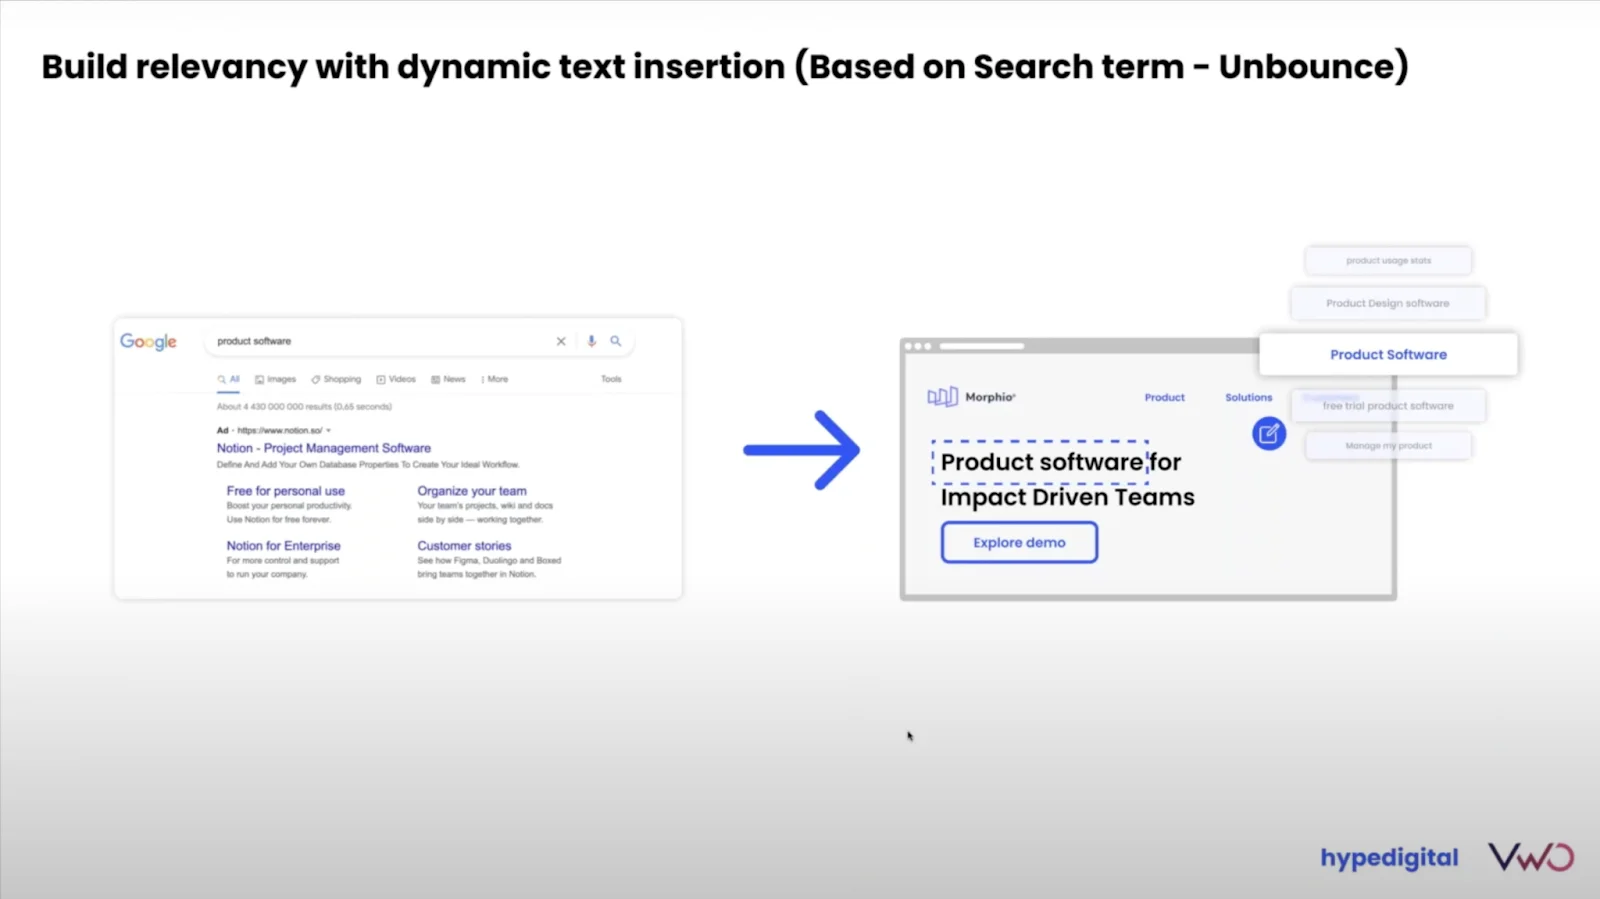The width and height of the screenshot is (1600, 899).
Task: Clear the search with the X icon
Action: [561, 341]
